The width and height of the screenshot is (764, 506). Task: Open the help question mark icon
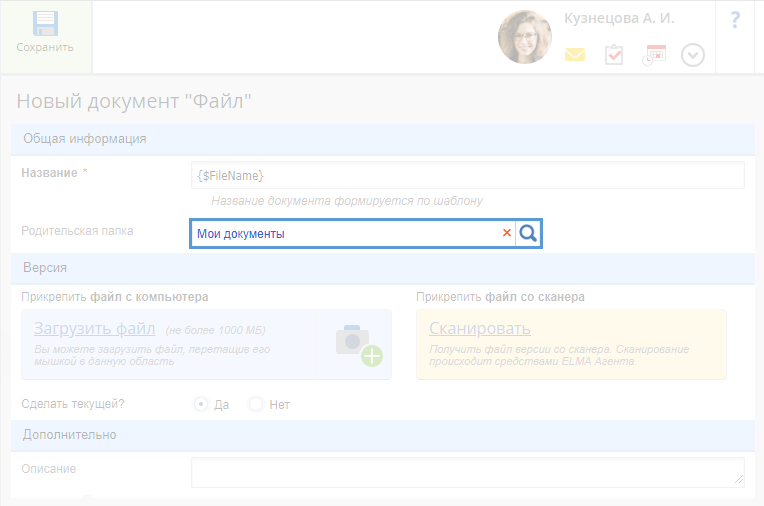pos(735,20)
